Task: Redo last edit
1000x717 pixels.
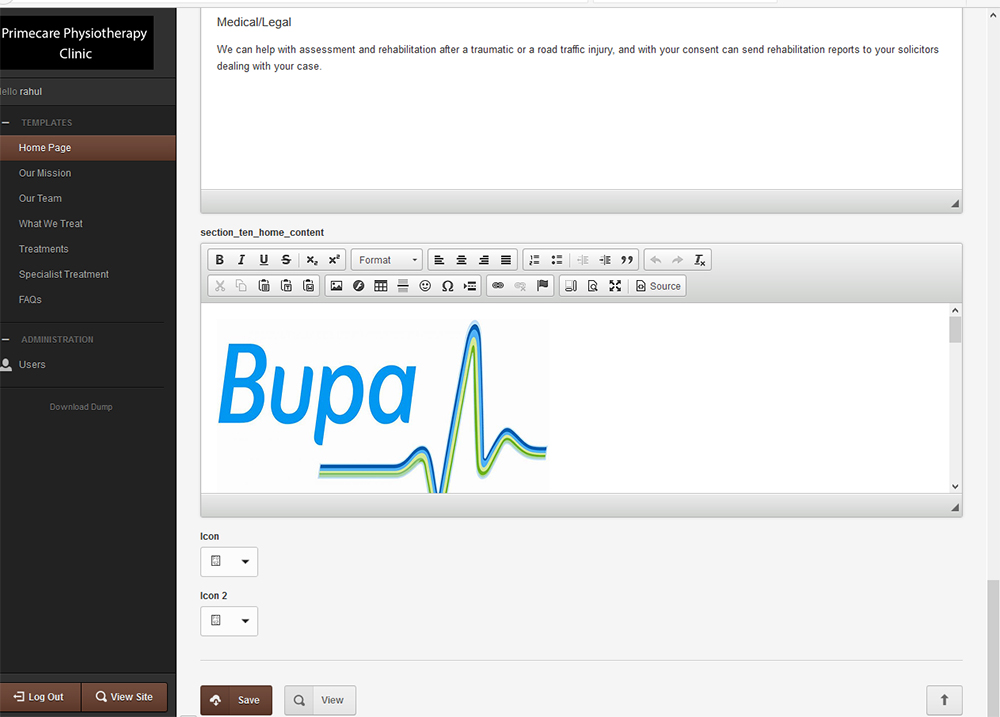Action: click(x=677, y=260)
